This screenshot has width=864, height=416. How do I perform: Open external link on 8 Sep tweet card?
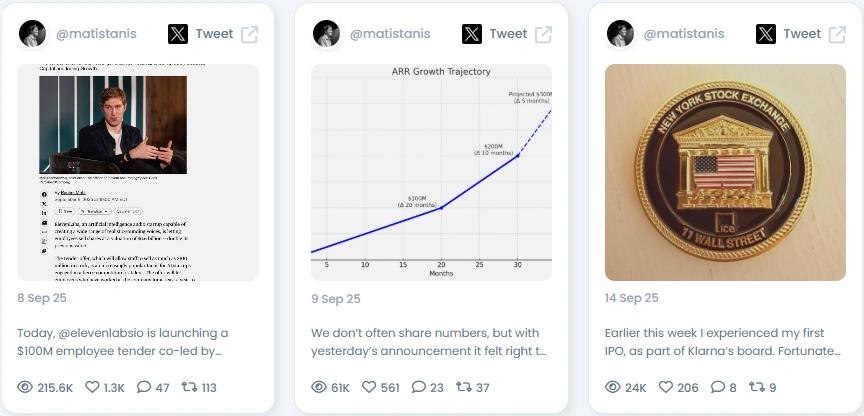tap(250, 34)
